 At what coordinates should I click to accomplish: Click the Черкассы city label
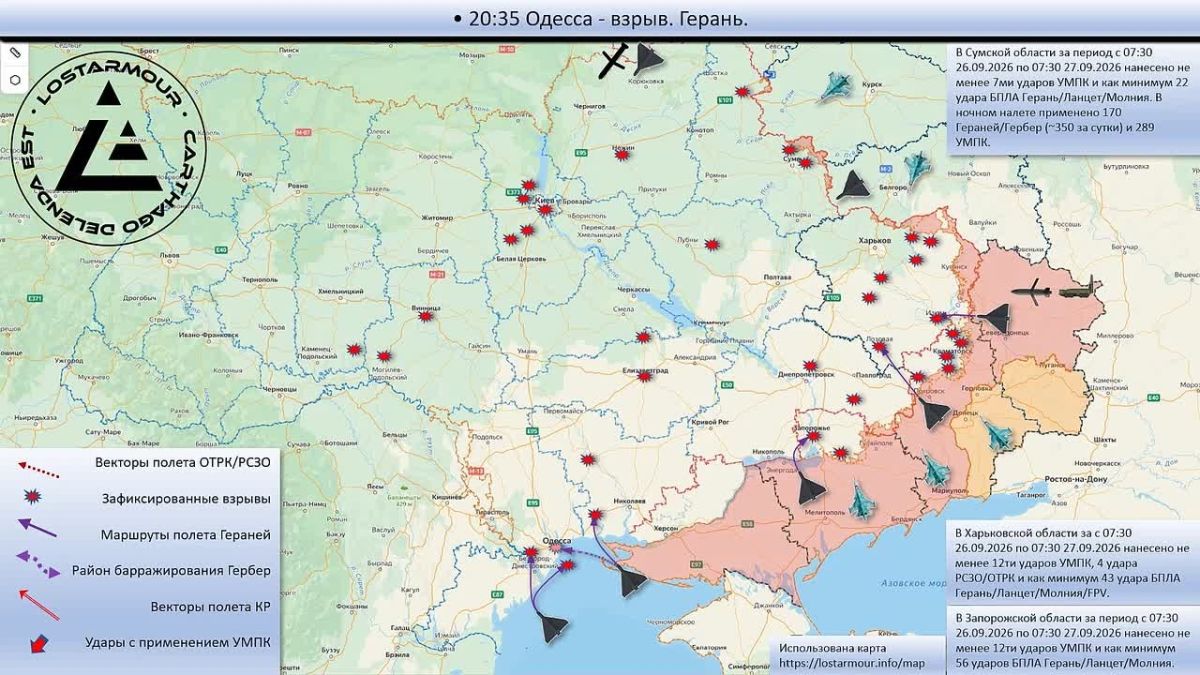(x=634, y=288)
